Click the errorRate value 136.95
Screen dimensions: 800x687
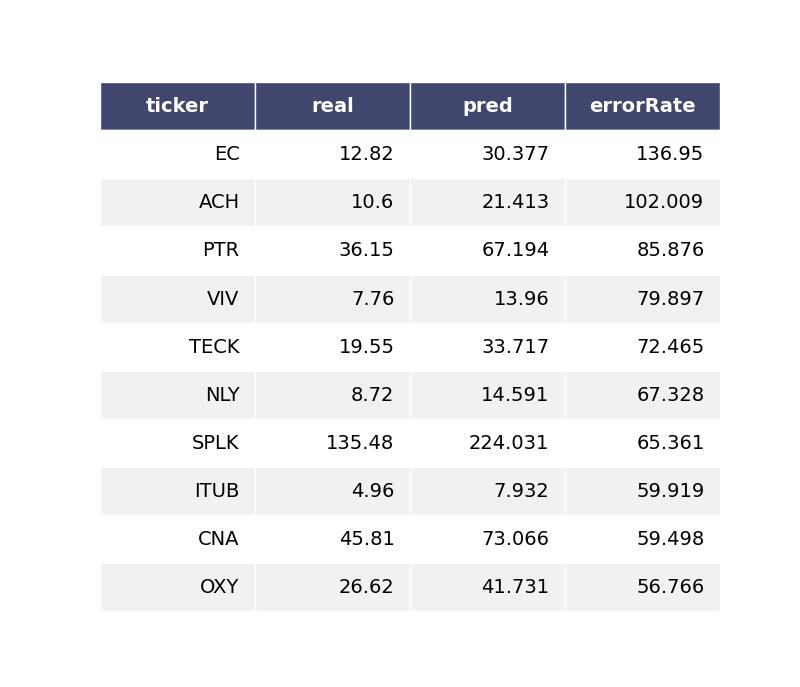(670, 154)
